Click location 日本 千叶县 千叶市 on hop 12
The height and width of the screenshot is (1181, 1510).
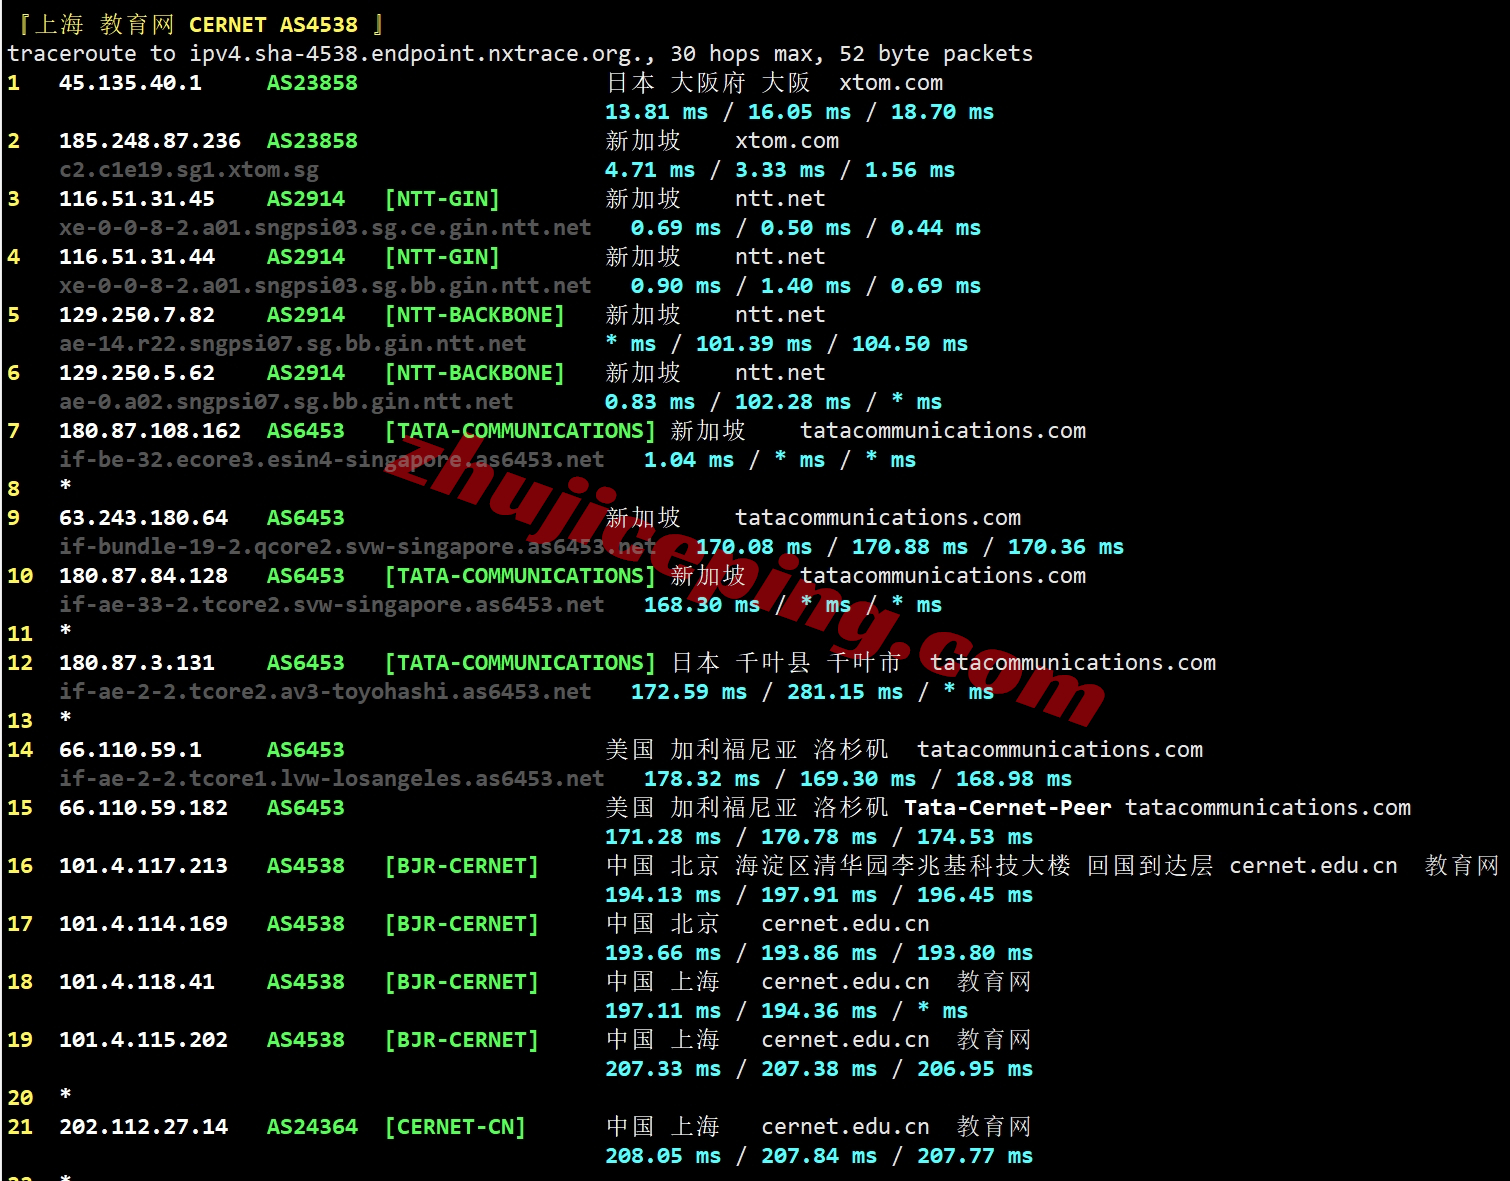(x=786, y=662)
